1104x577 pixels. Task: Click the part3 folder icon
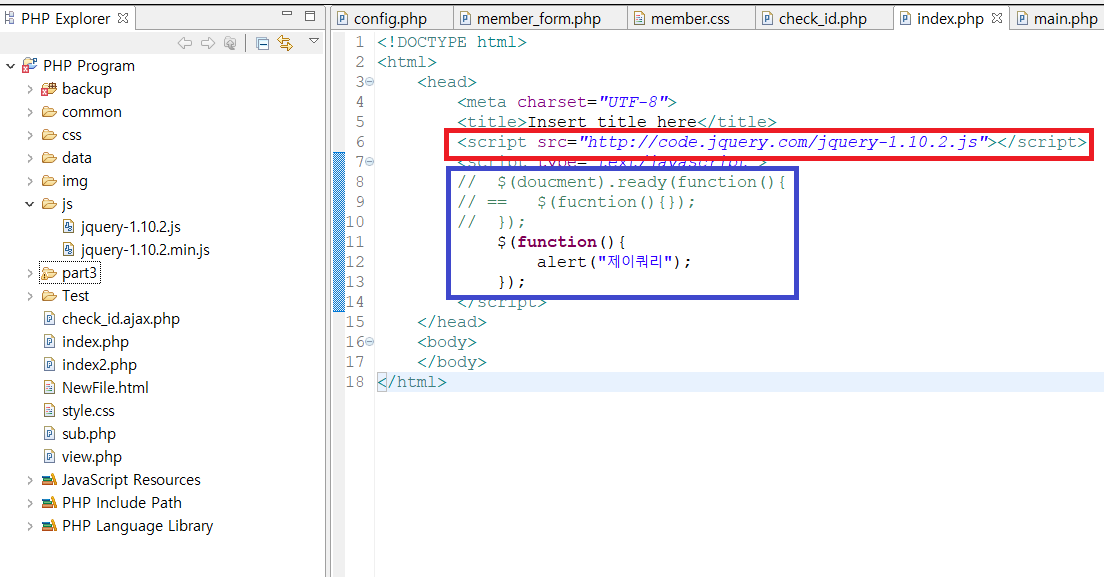pyautogui.click(x=49, y=273)
